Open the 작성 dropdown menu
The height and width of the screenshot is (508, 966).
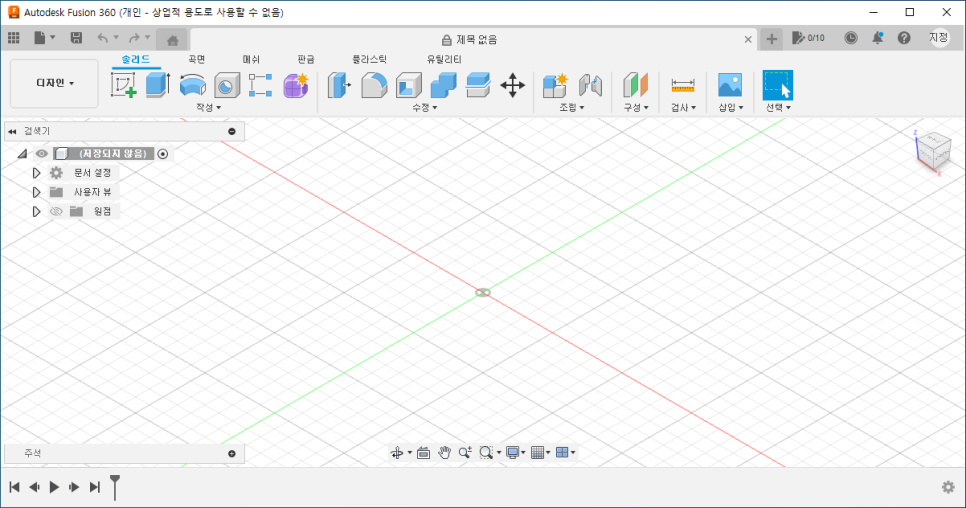click(x=208, y=107)
